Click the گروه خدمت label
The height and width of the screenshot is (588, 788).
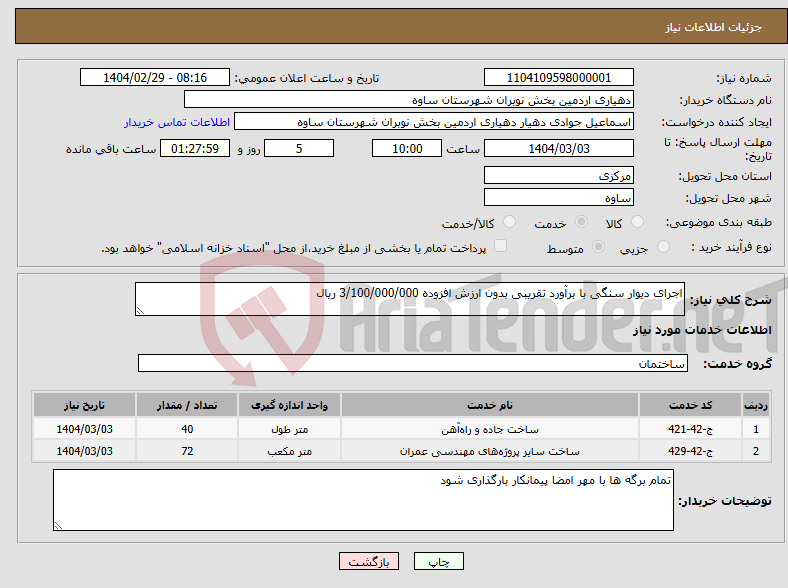pyautogui.click(x=737, y=364)
